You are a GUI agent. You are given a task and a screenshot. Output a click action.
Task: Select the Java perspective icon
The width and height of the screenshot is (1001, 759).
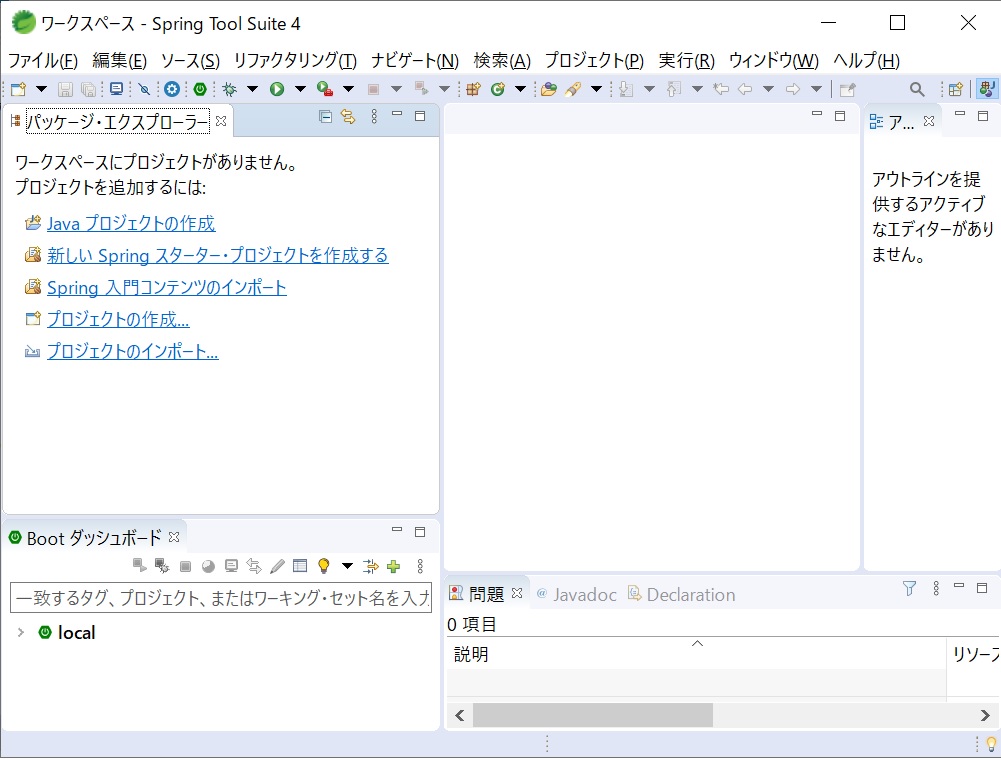pyautogui.click(x=986, y=89)
